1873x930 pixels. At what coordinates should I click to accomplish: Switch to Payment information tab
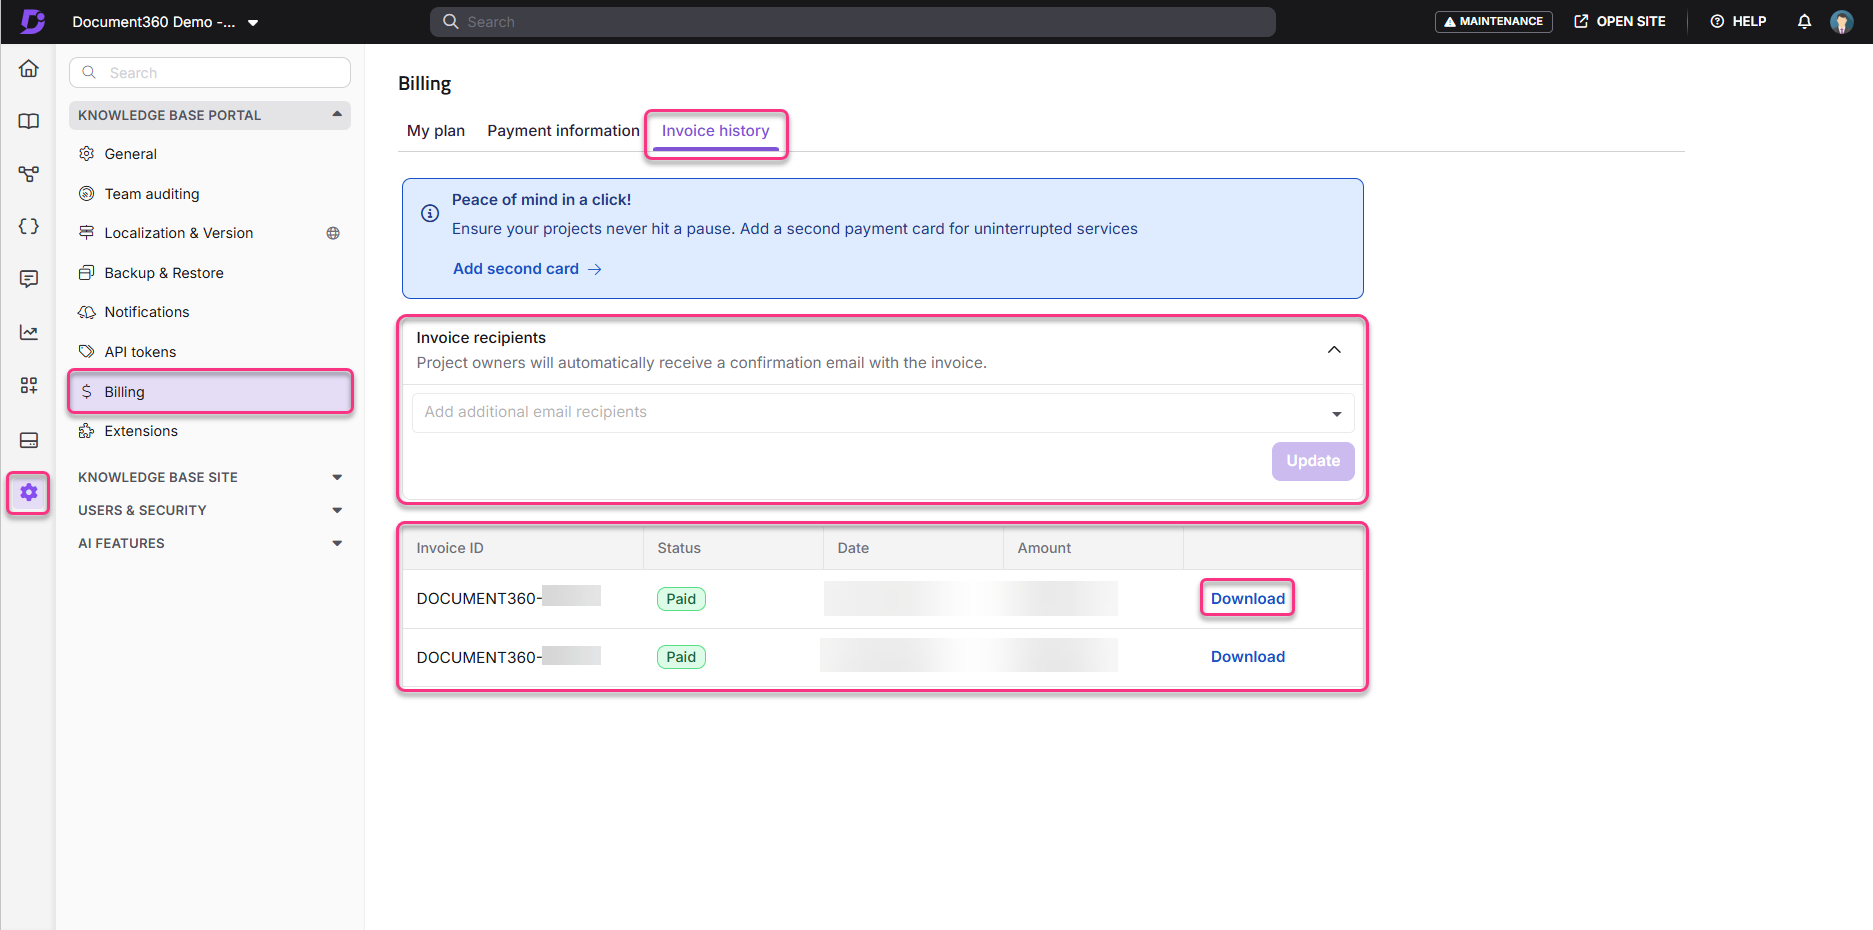(563, 131)
